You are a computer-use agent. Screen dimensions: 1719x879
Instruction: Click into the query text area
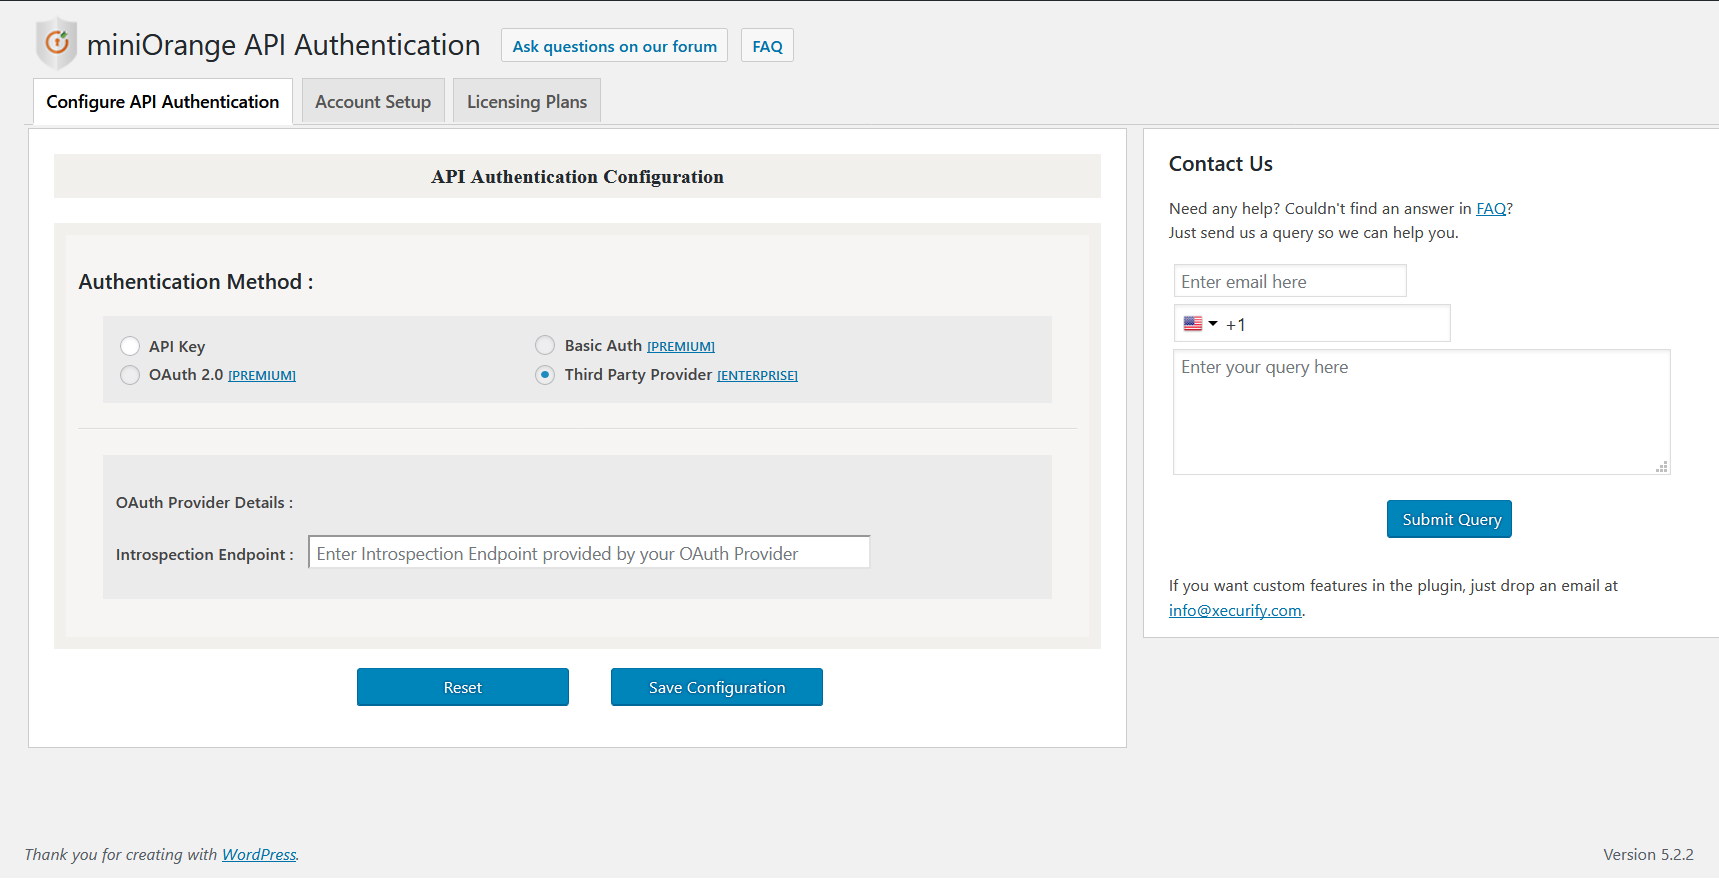(1421, 412)
